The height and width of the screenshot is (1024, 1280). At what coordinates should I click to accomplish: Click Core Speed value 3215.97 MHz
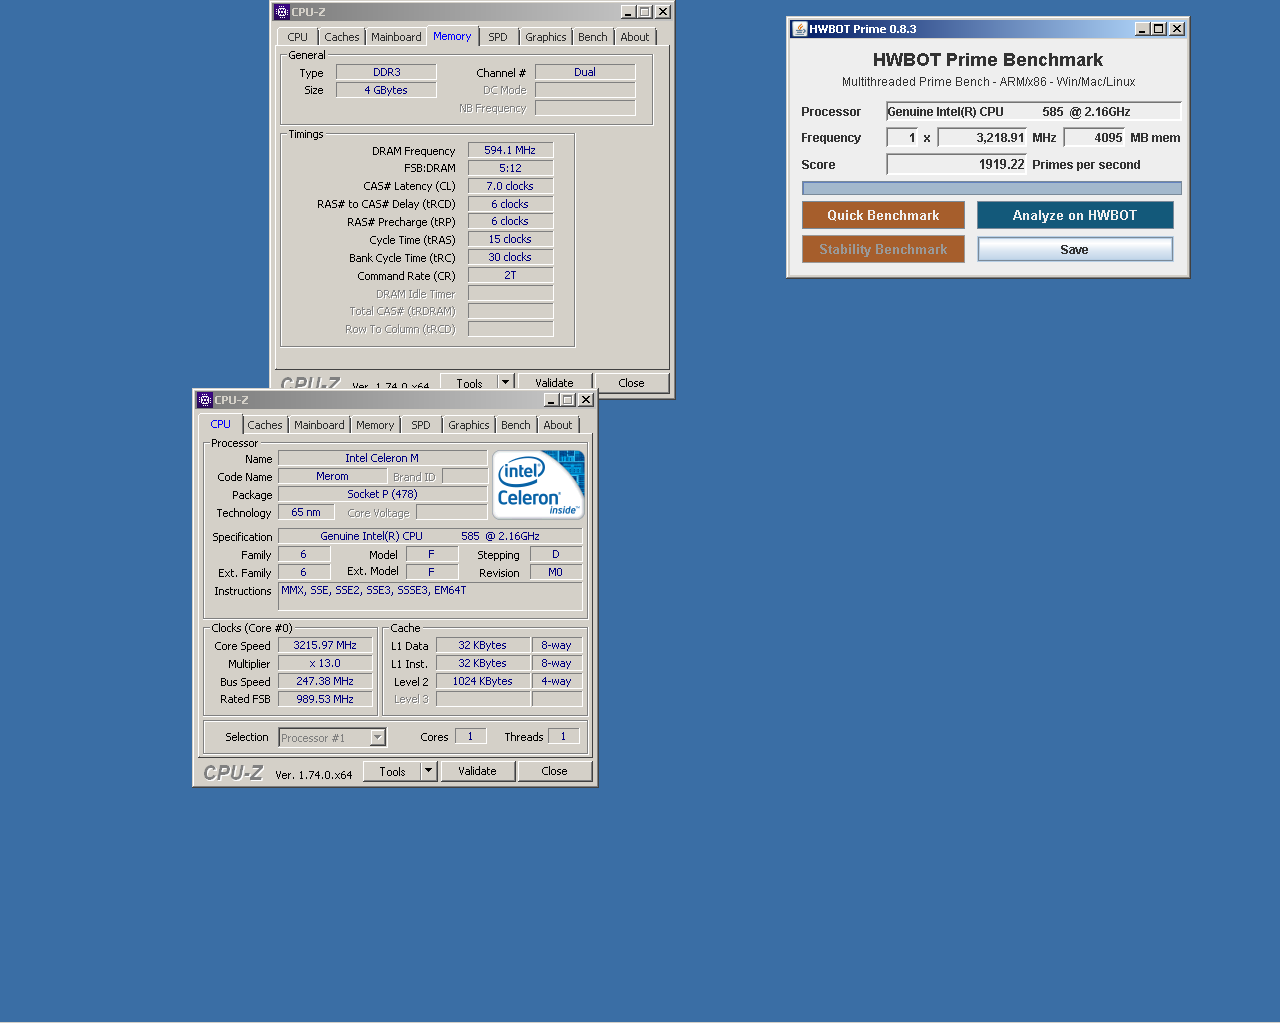(325, 646)
